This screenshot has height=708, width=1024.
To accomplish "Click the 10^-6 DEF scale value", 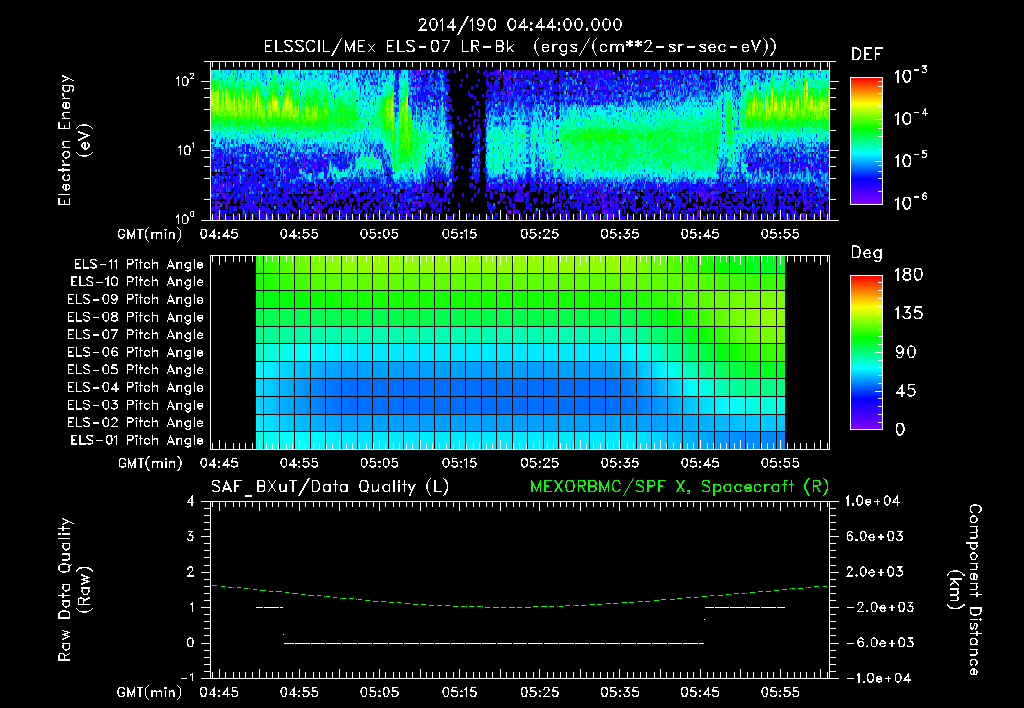I will pos(910,202).
